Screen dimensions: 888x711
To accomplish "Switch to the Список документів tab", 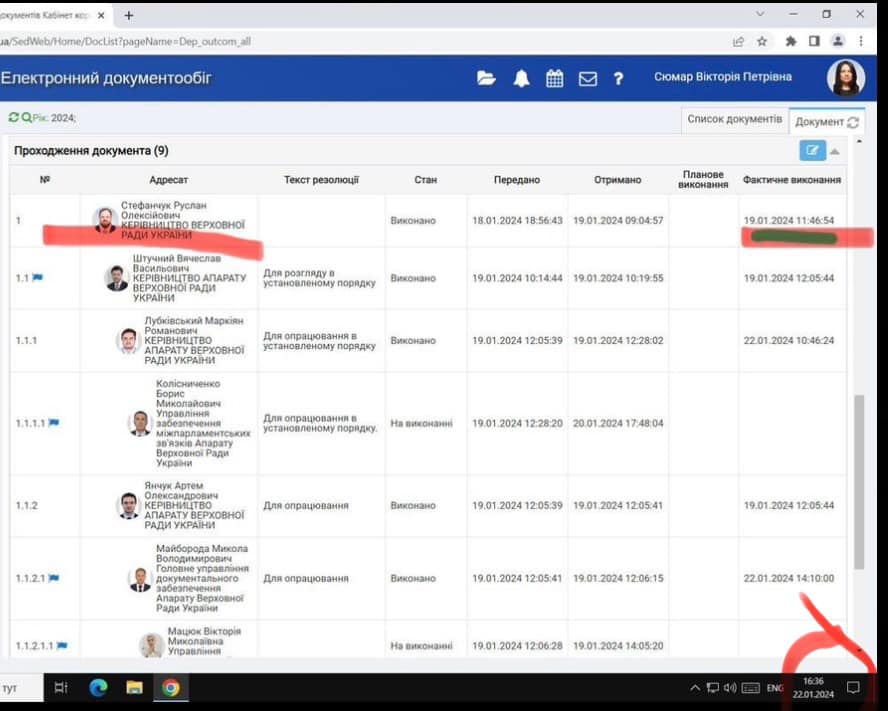I will pos(734,119).
